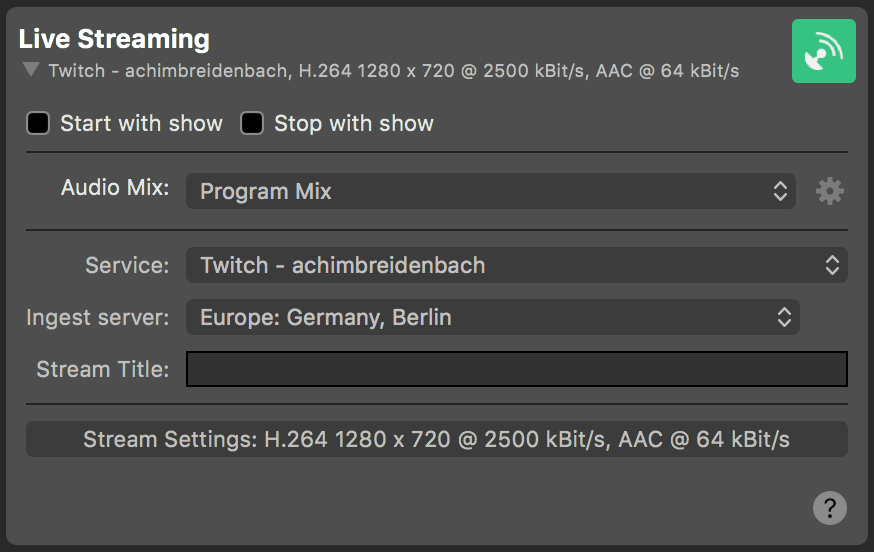Open the Audio Mix Program Mix dropdown

[x=491, y=191]
